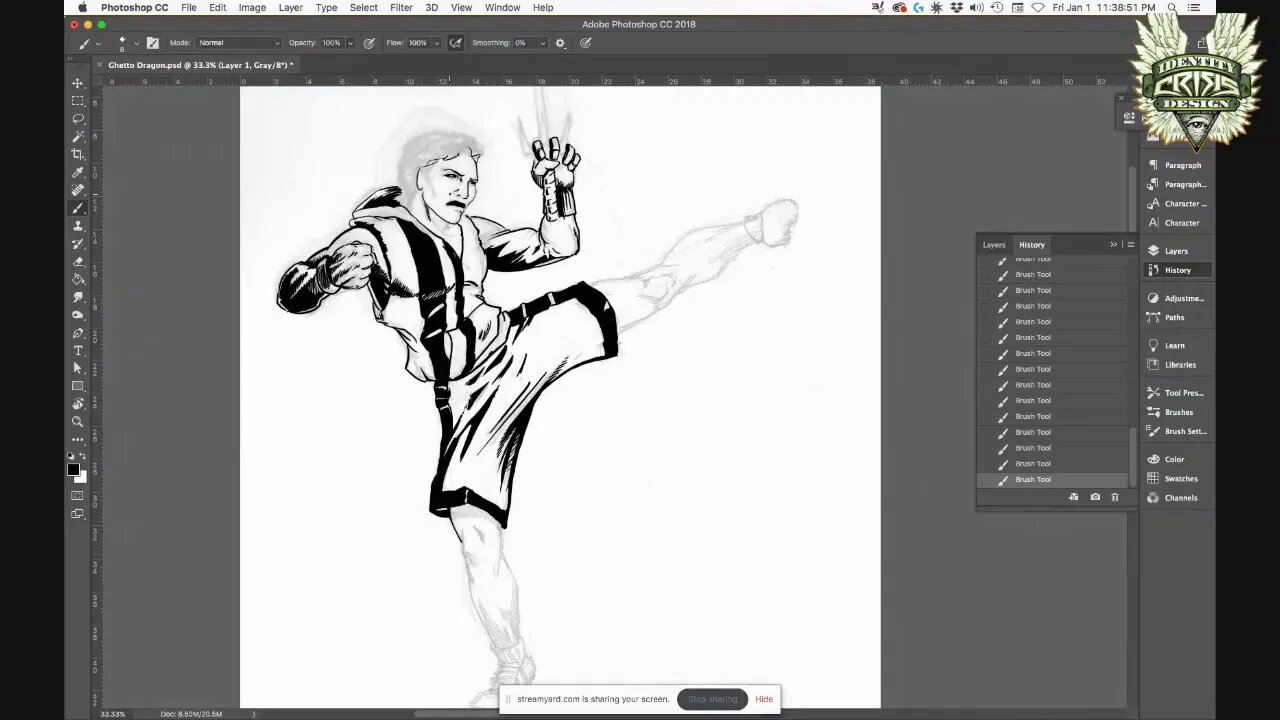
Task: Open the Filter menu
Action: click(x=401, y=7)
